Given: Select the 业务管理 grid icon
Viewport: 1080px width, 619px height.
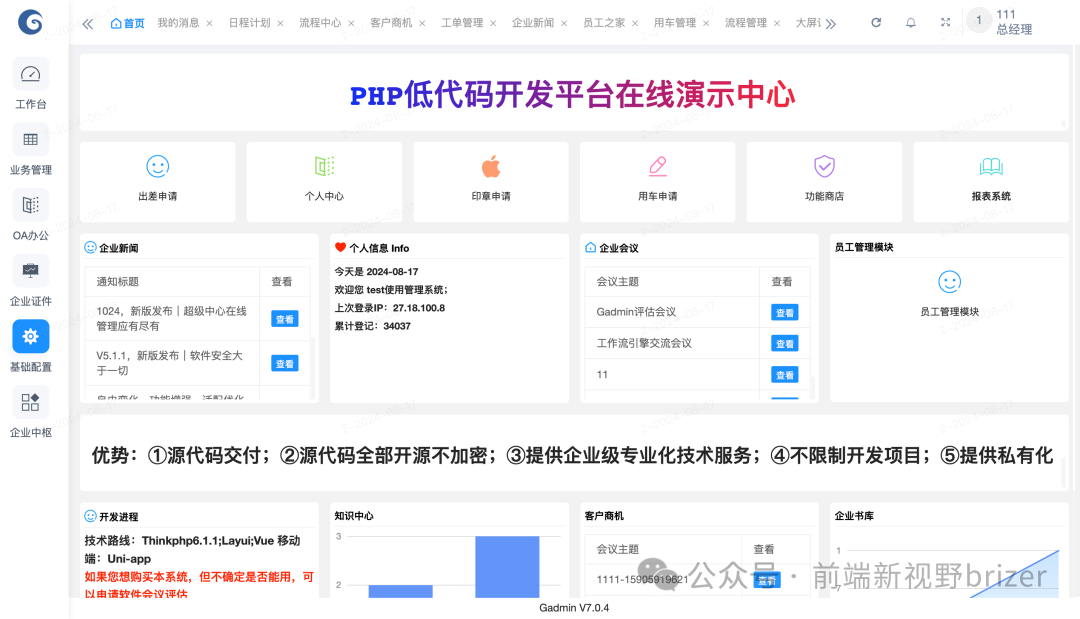Looking at the screenshot, I should coord(30,140).
